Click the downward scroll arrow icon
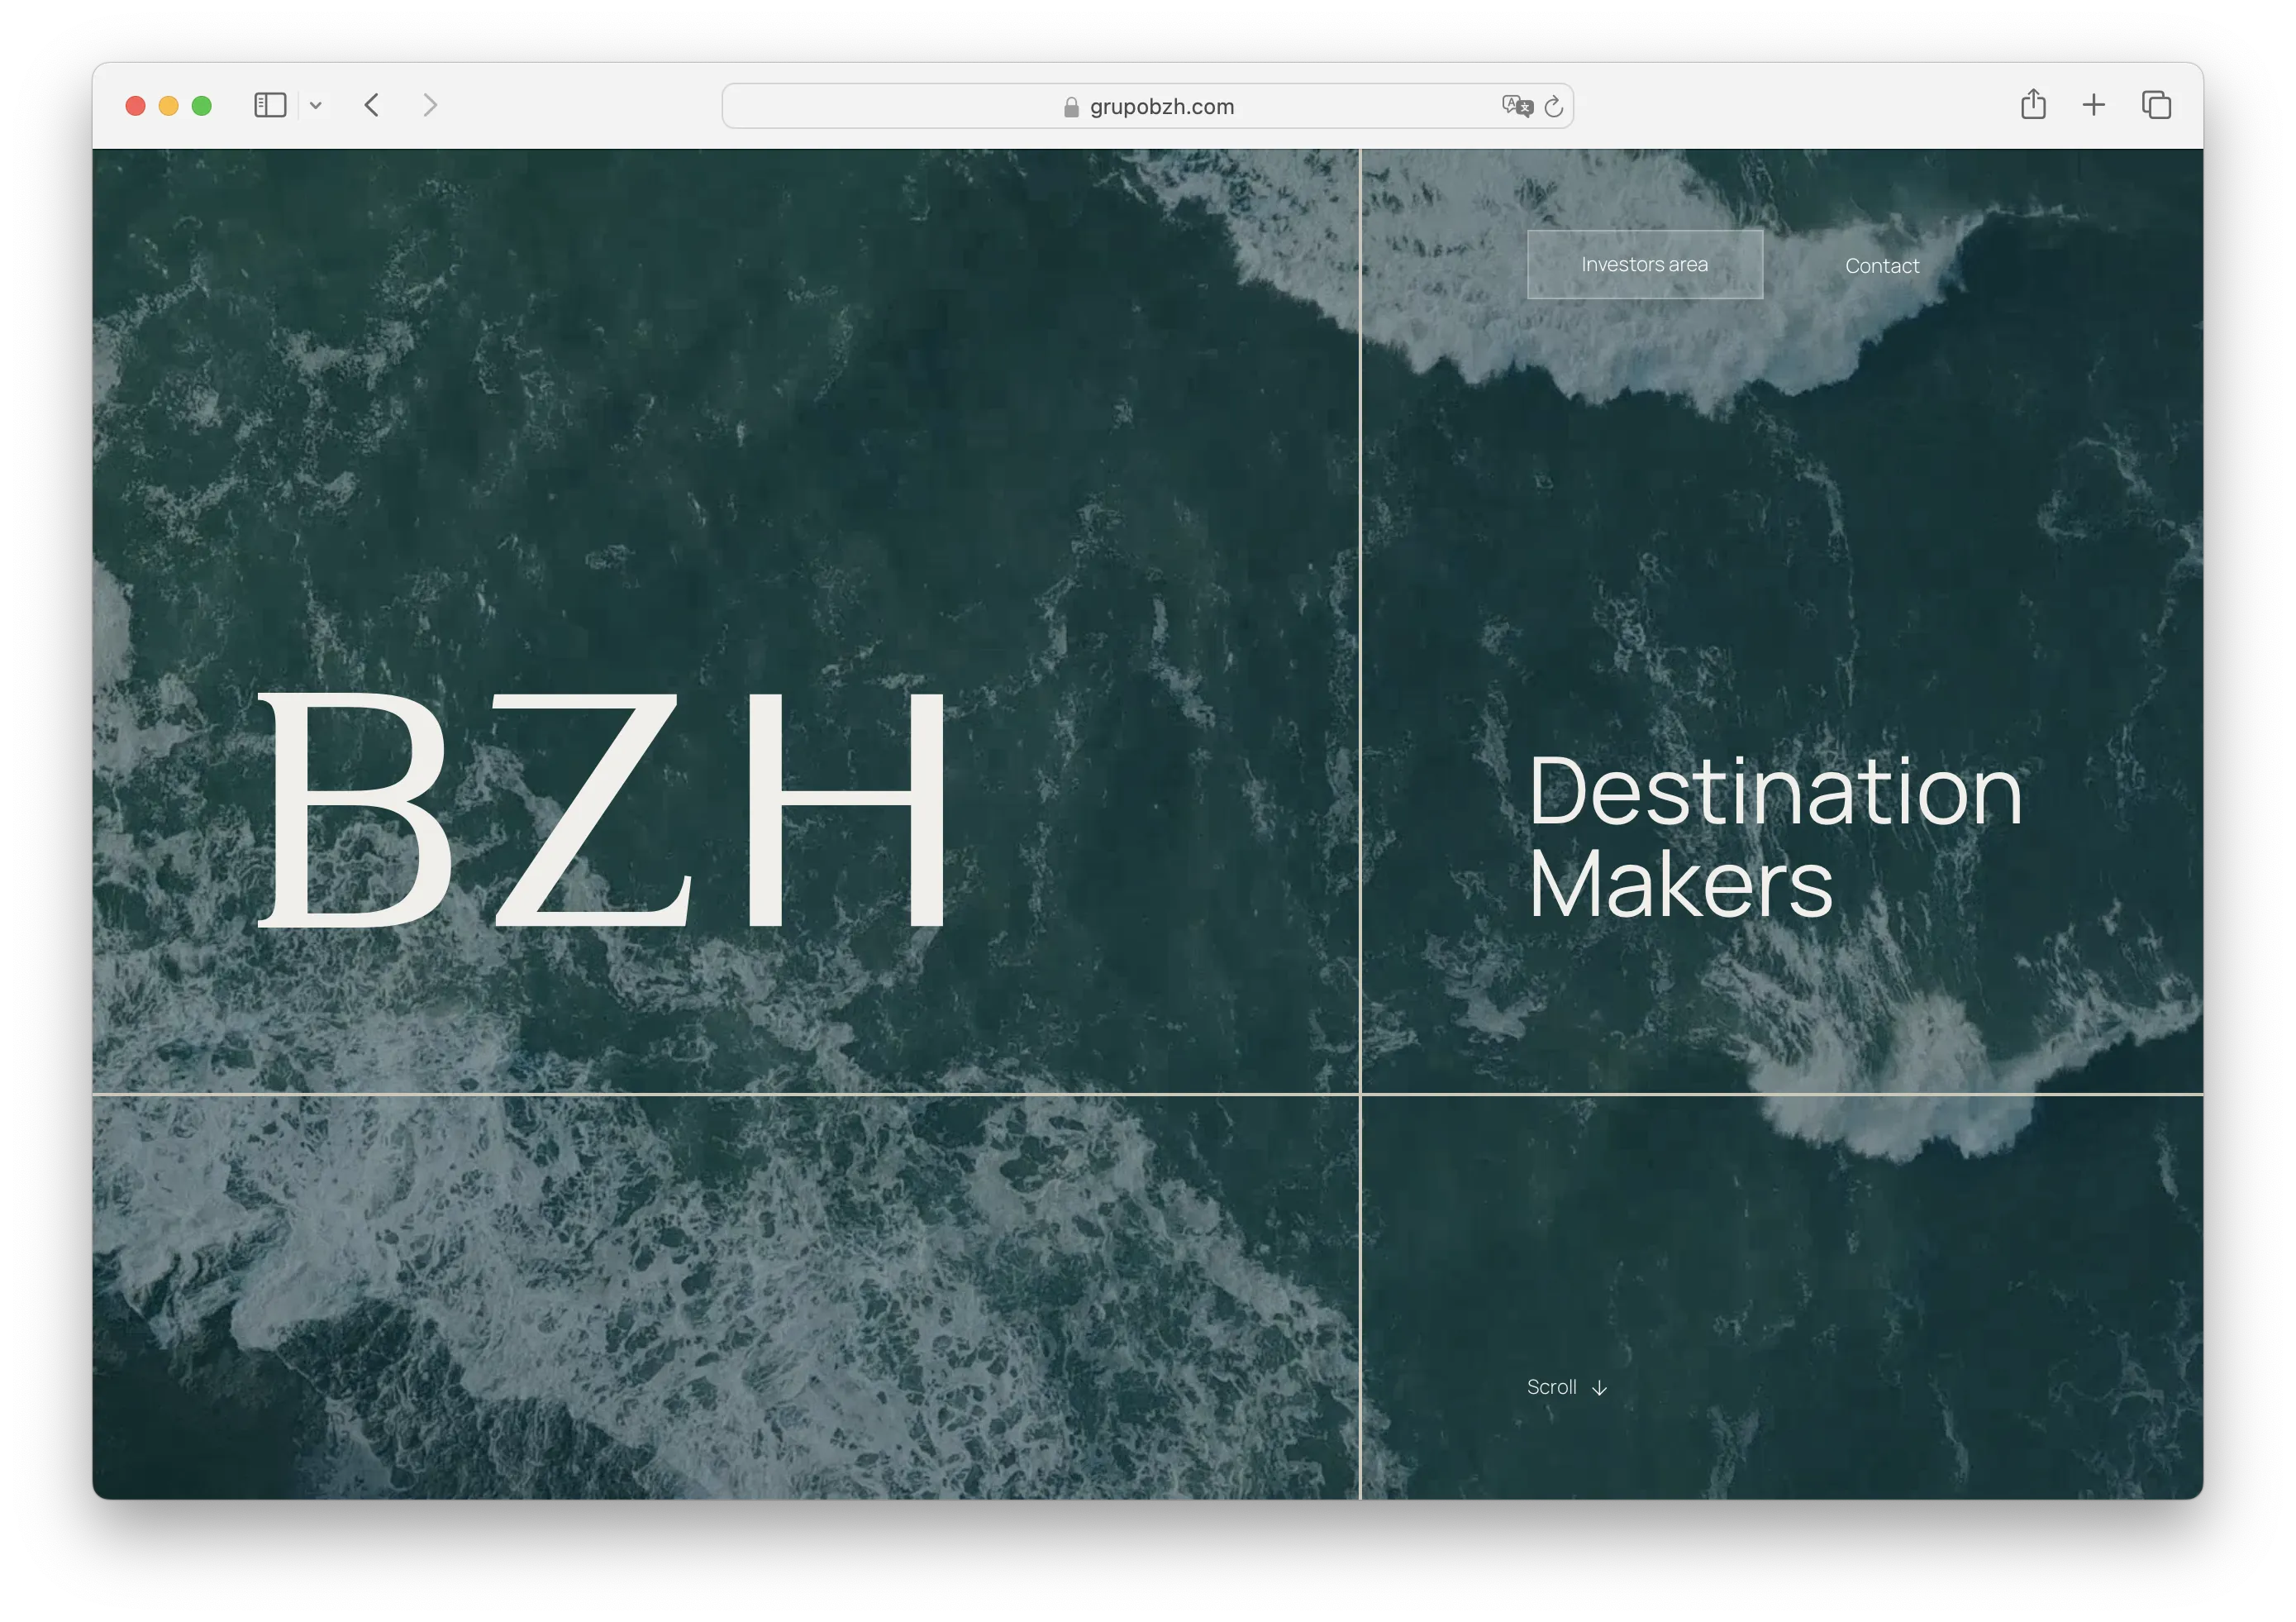 coord(1601,1388)
